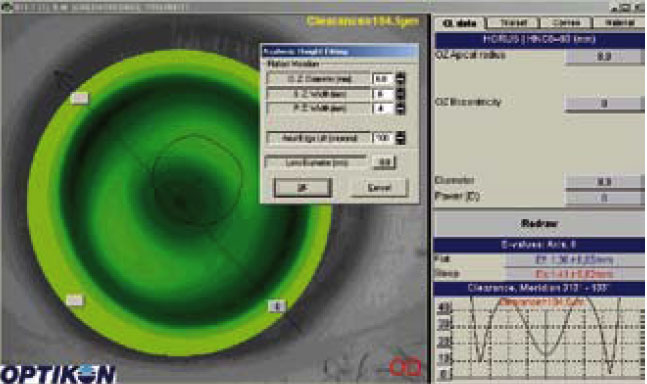Click the OK button in the dialog
The height and width of the screenshot is (384, 647).
coord(303,188)
